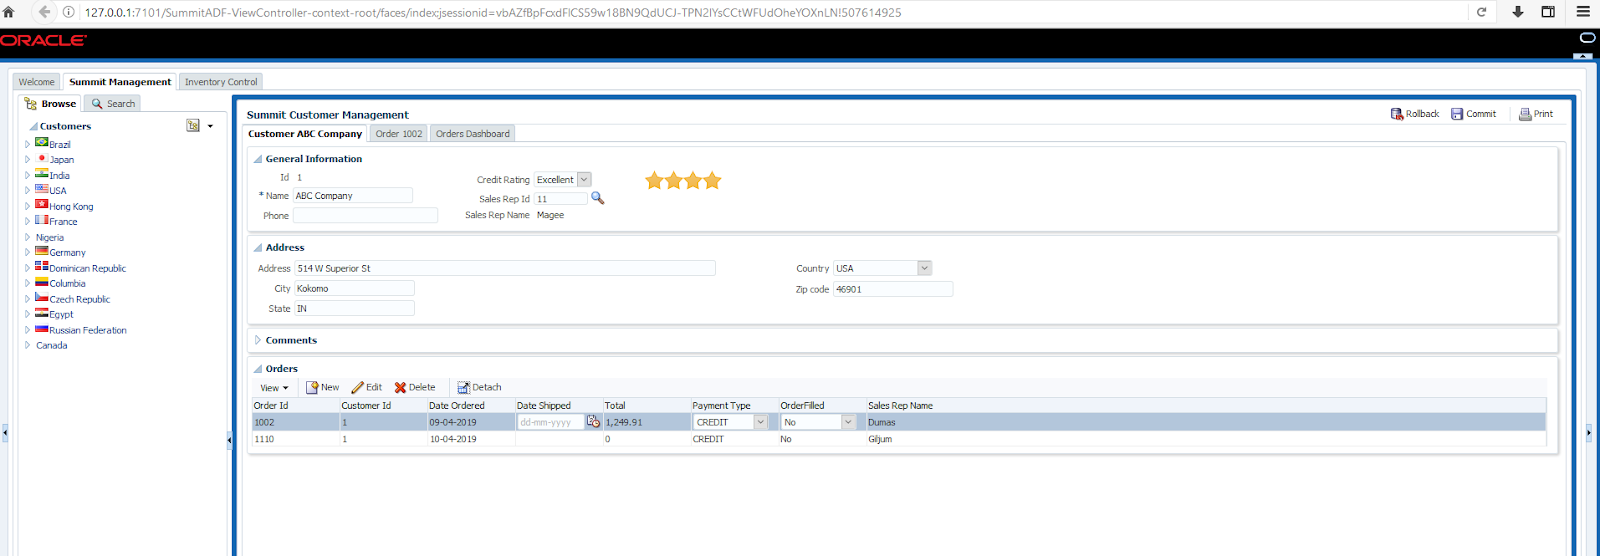1600x556 pixels.
Task: Open the OrderFilled dropdown for order 1002
Action: [x=848, y=422]
